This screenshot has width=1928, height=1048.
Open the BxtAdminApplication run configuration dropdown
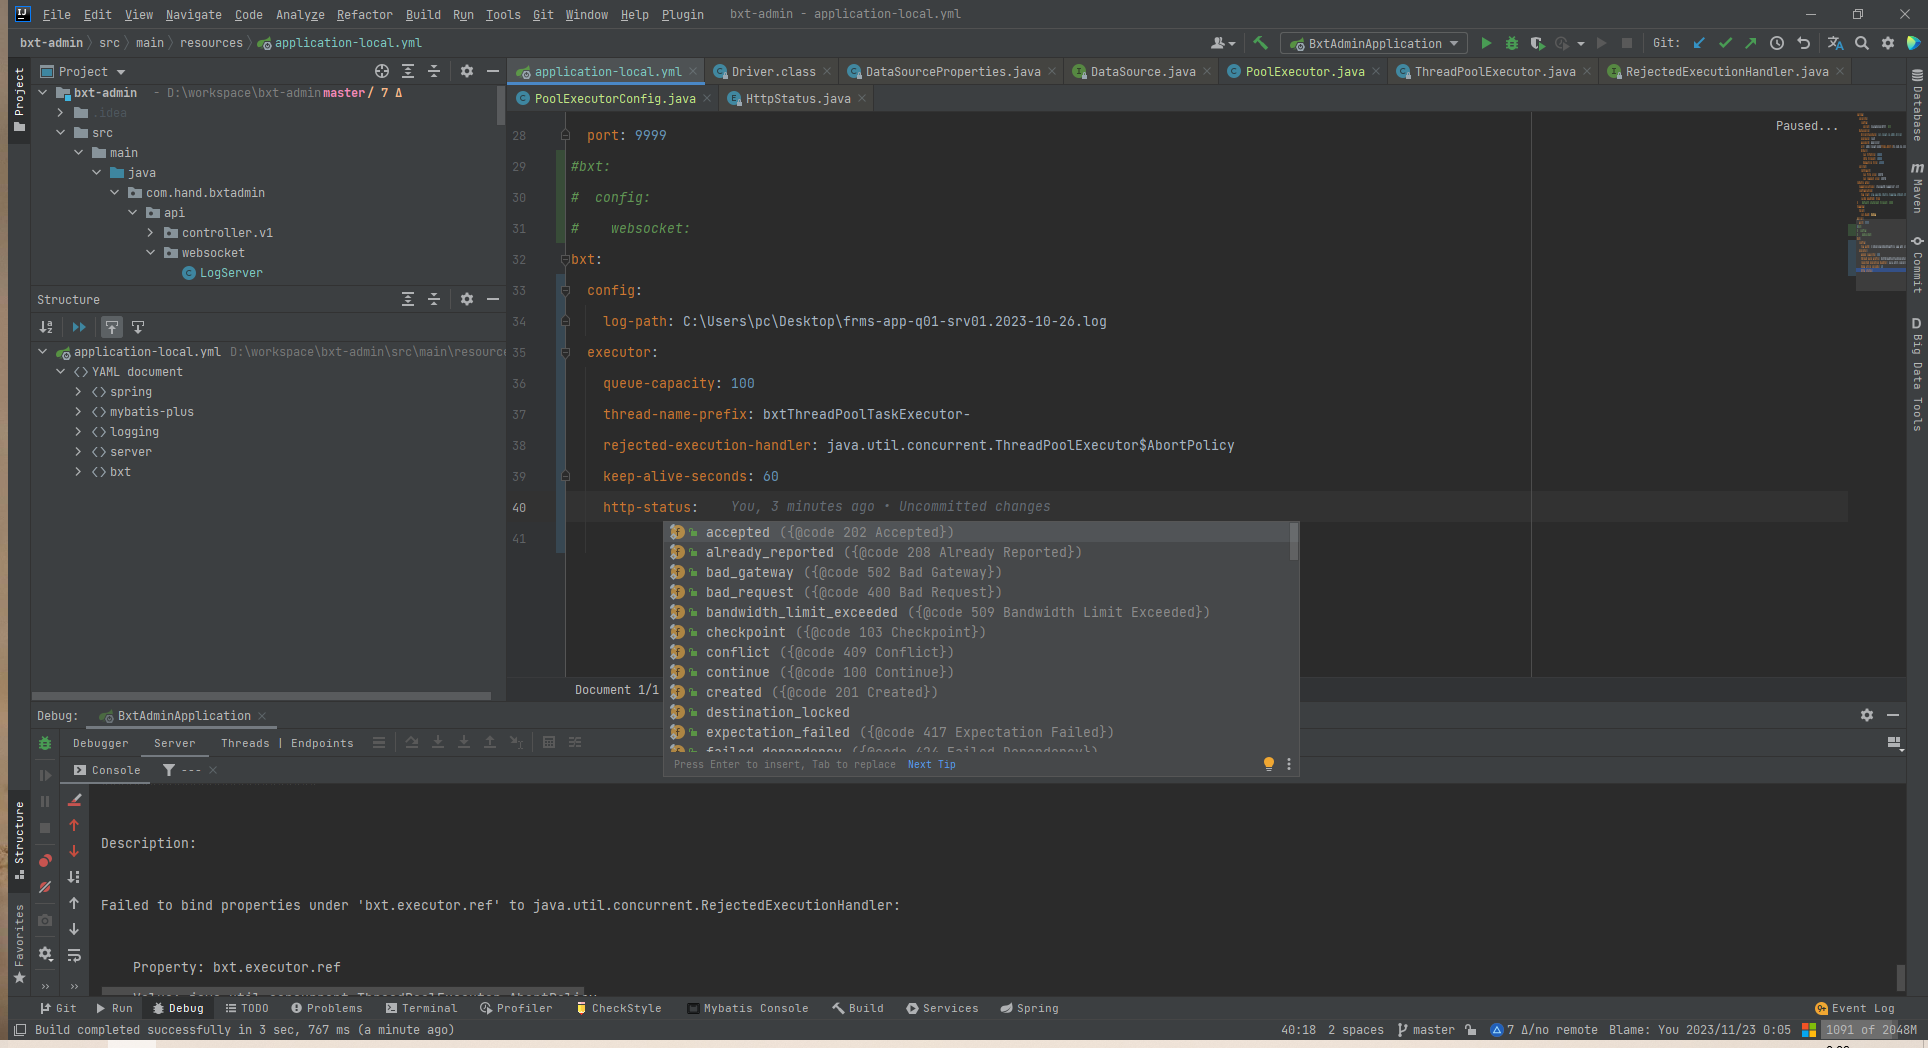click(1374, 43)
